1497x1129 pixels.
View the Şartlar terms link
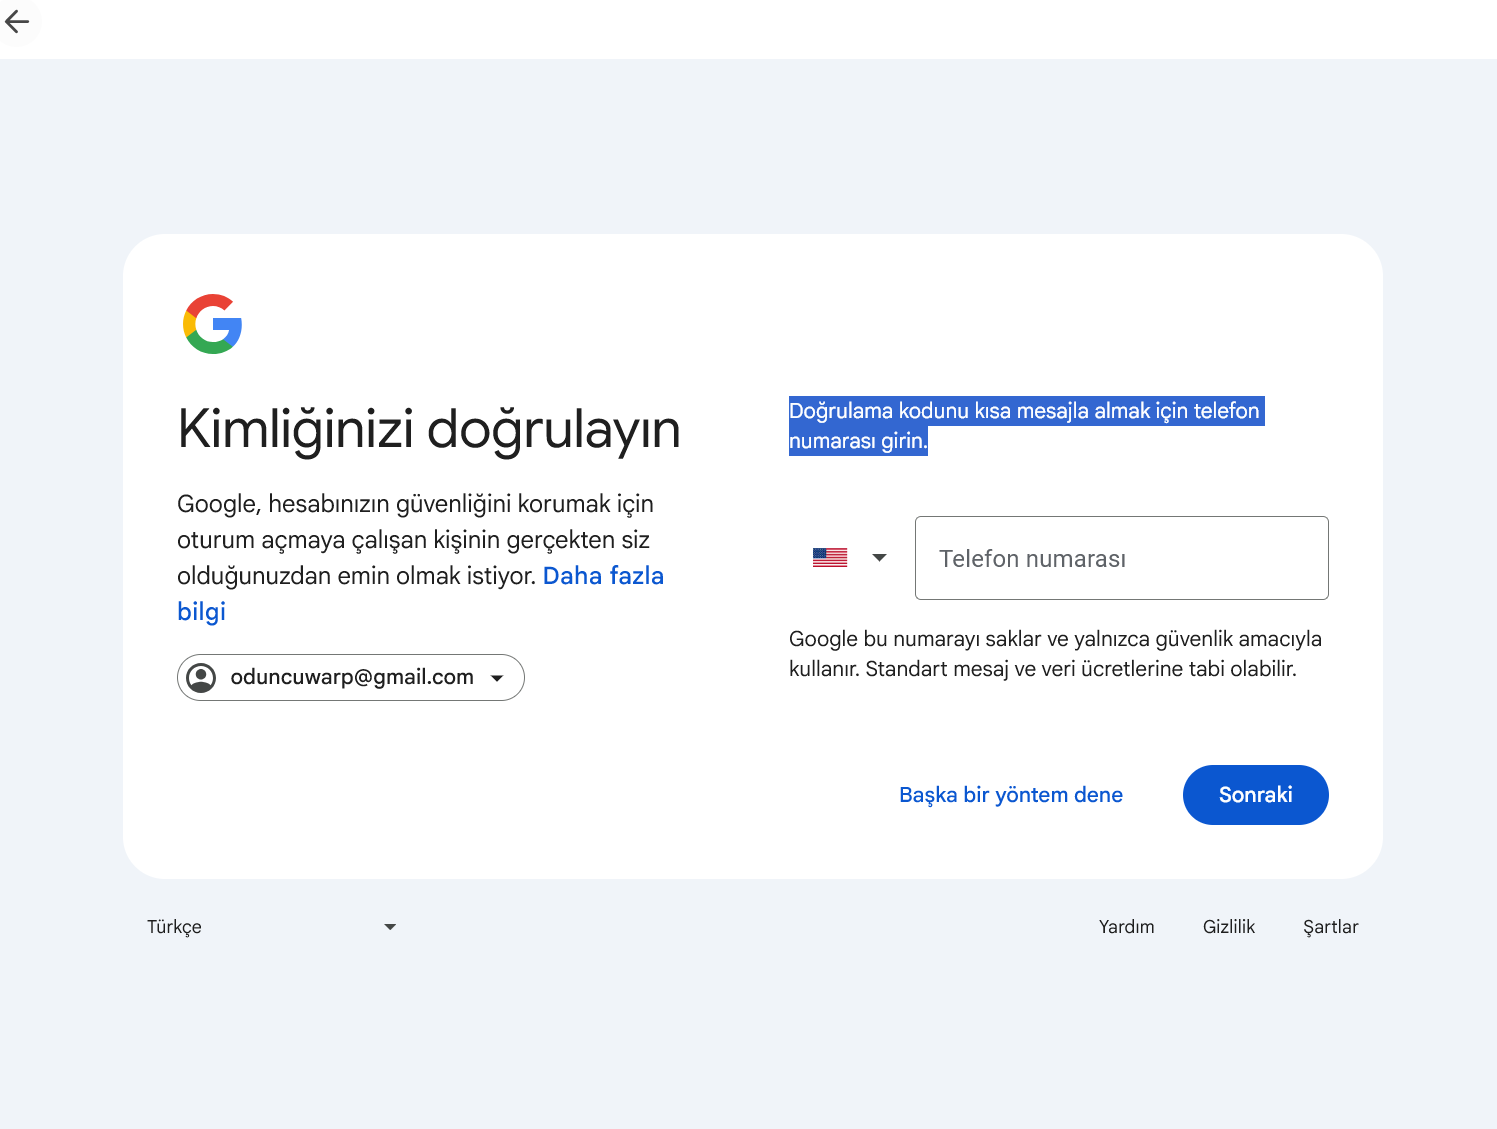(x=1331, y=927)
